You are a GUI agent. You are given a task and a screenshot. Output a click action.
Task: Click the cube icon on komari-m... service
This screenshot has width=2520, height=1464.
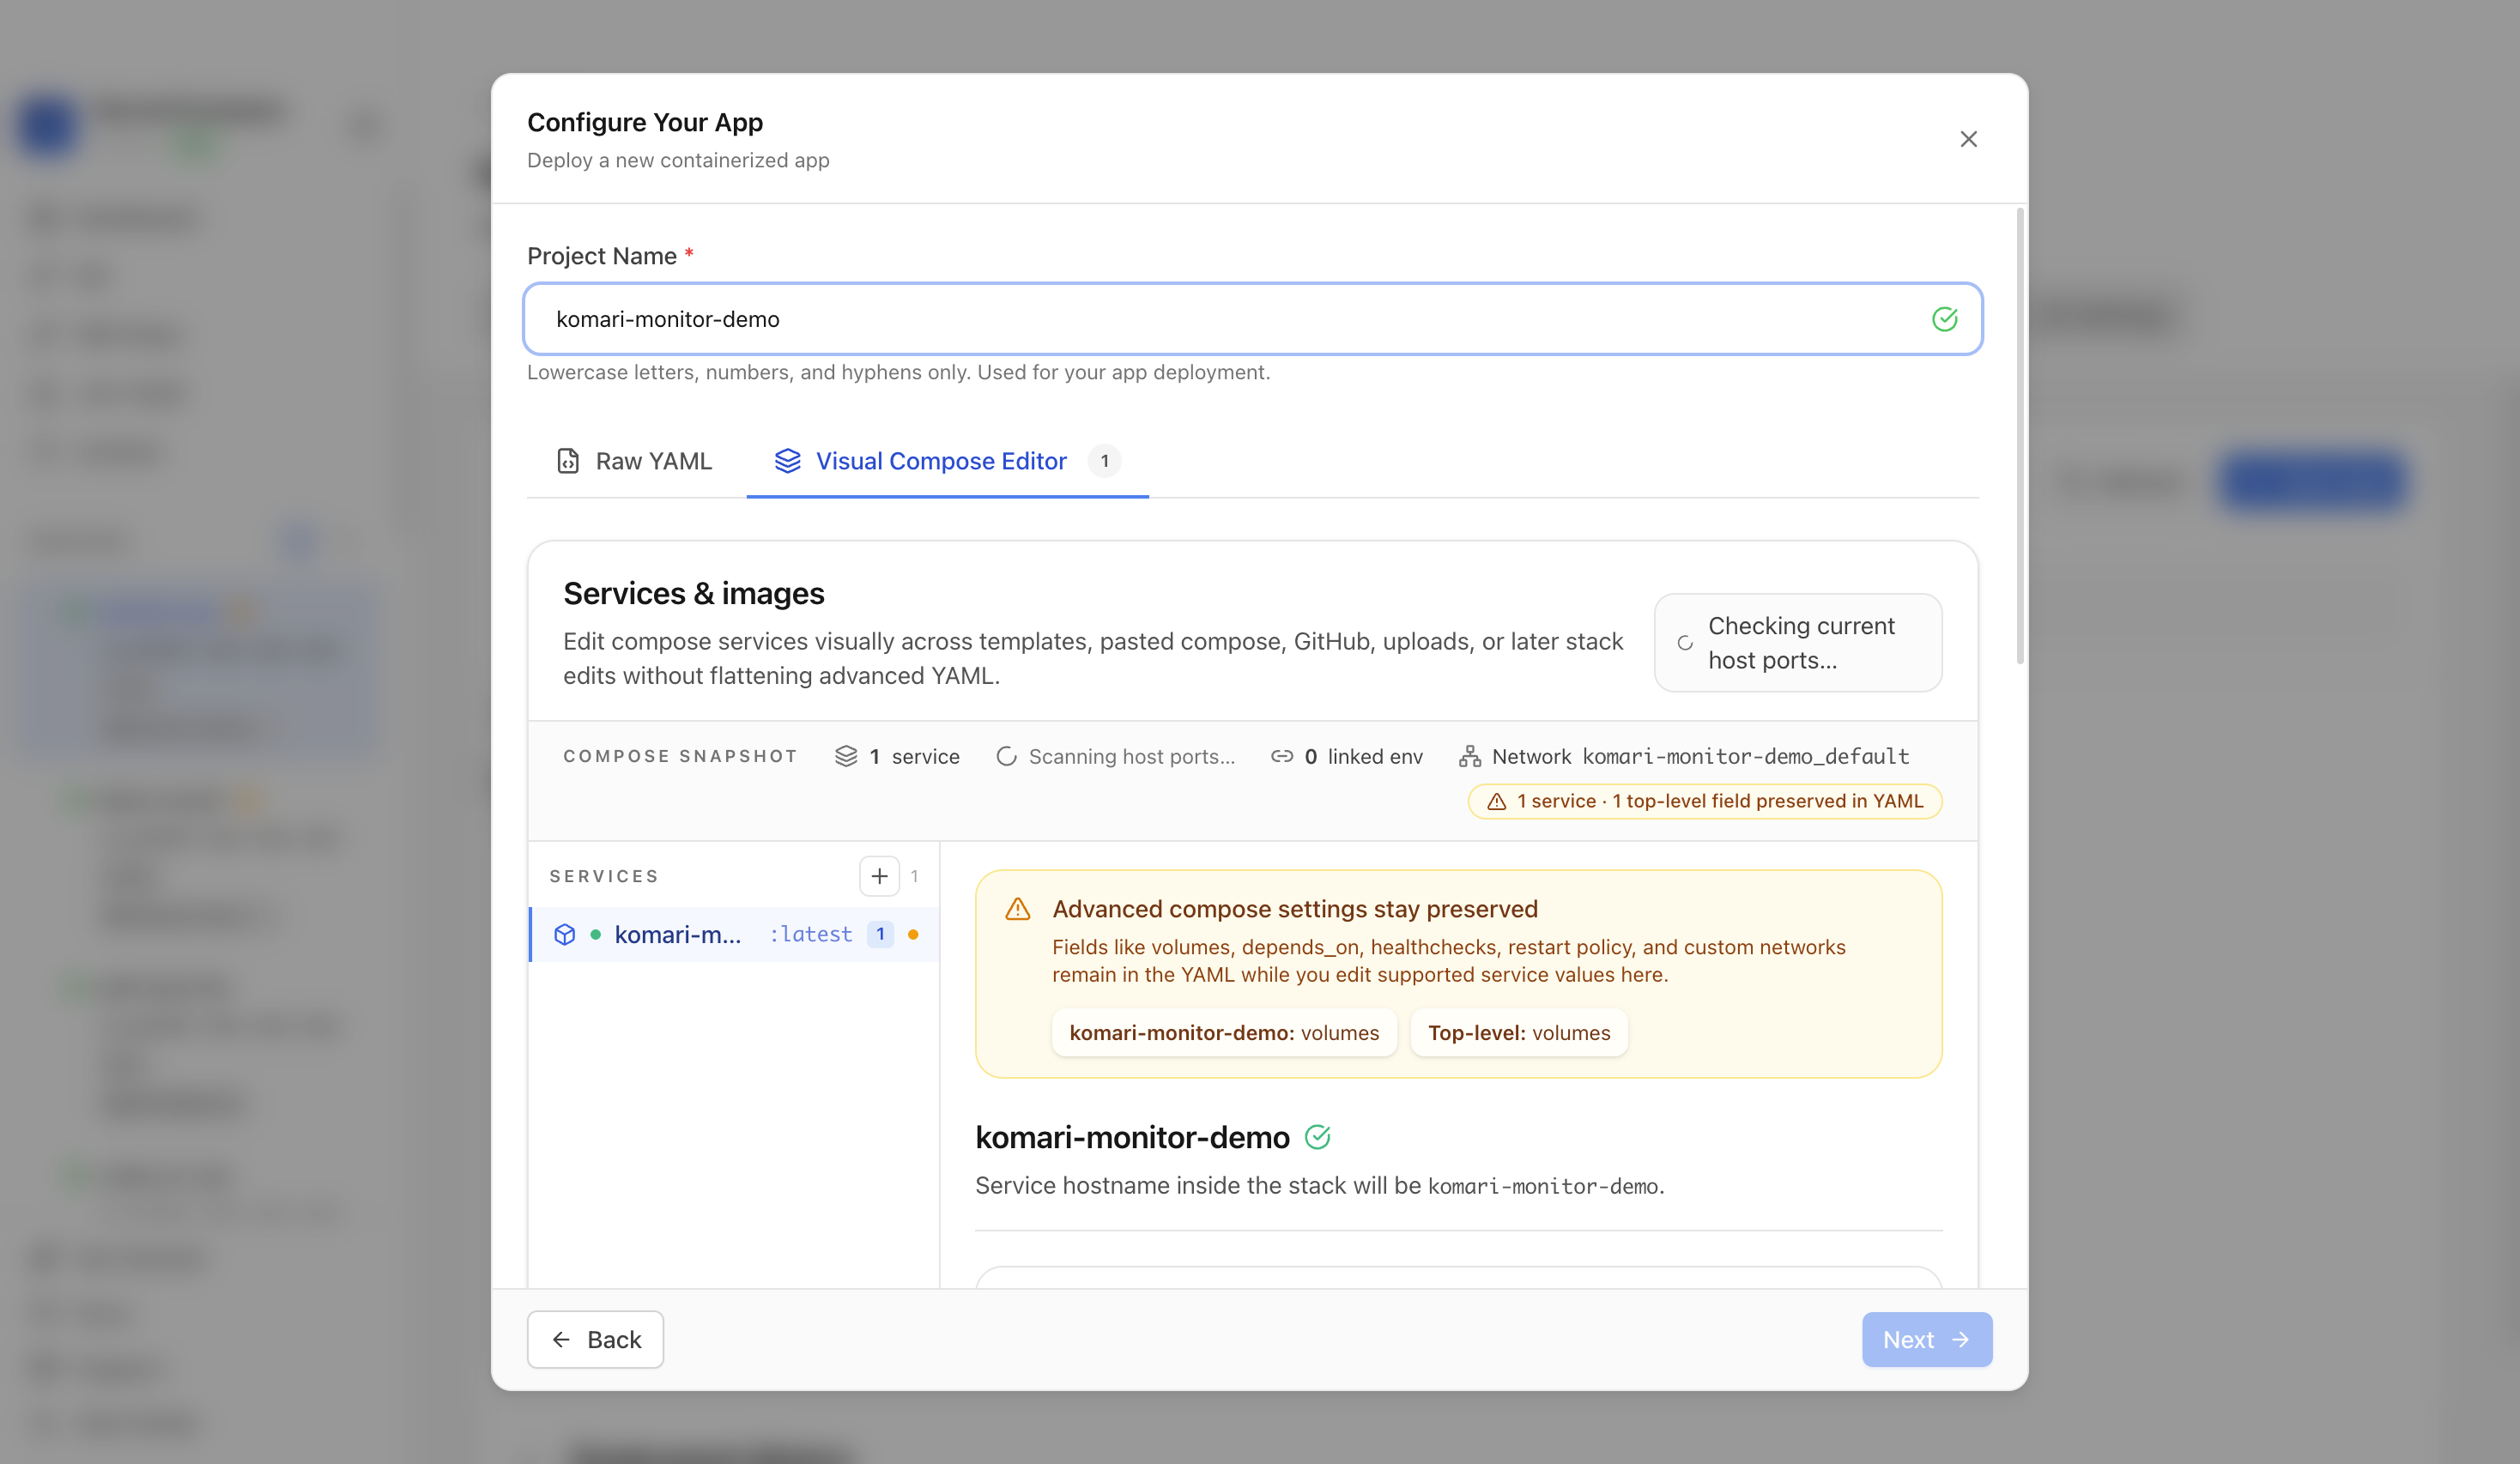565,934
